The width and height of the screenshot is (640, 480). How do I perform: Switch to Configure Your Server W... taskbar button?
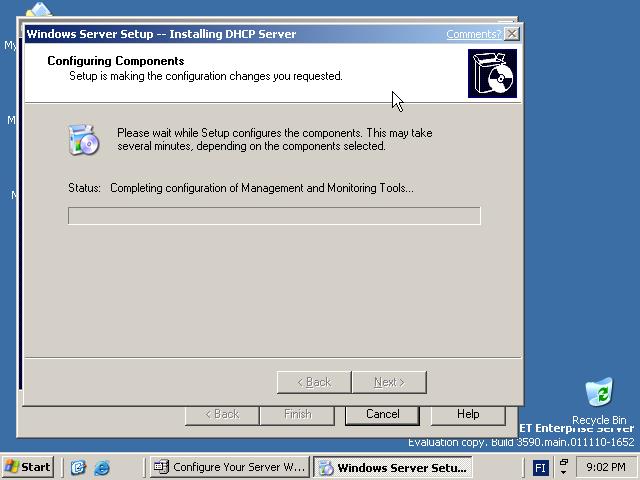(230, 467)
